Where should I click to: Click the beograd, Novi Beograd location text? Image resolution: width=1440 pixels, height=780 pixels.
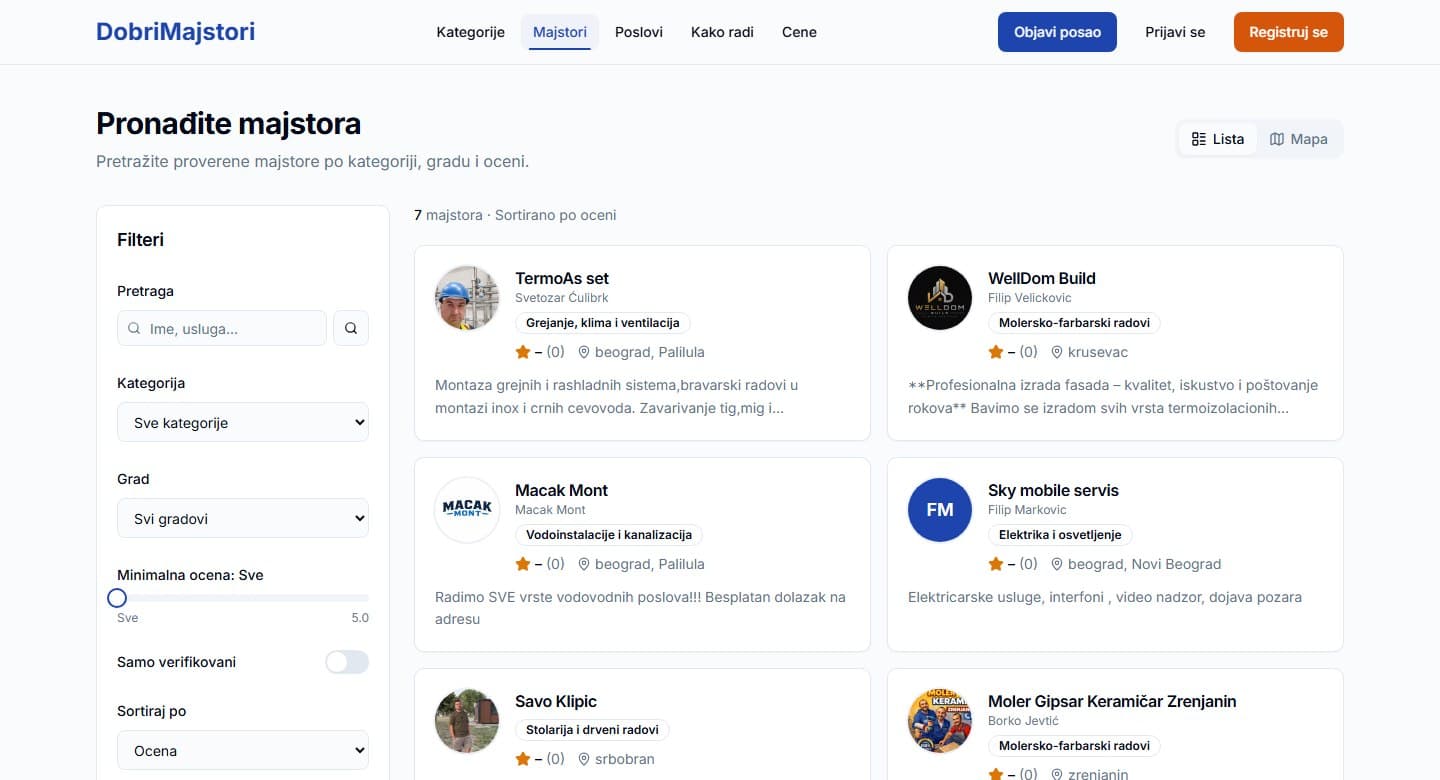tap(1145, 564)
